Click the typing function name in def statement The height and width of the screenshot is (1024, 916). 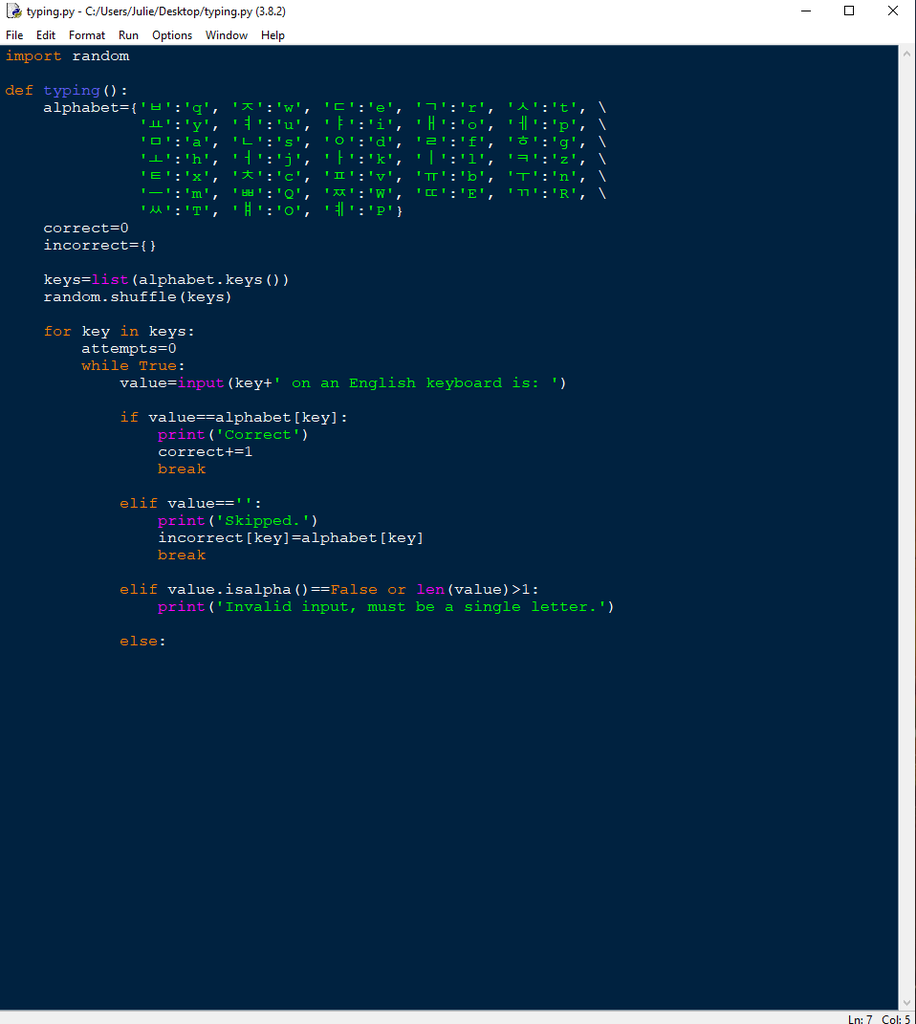coord(71,90)
